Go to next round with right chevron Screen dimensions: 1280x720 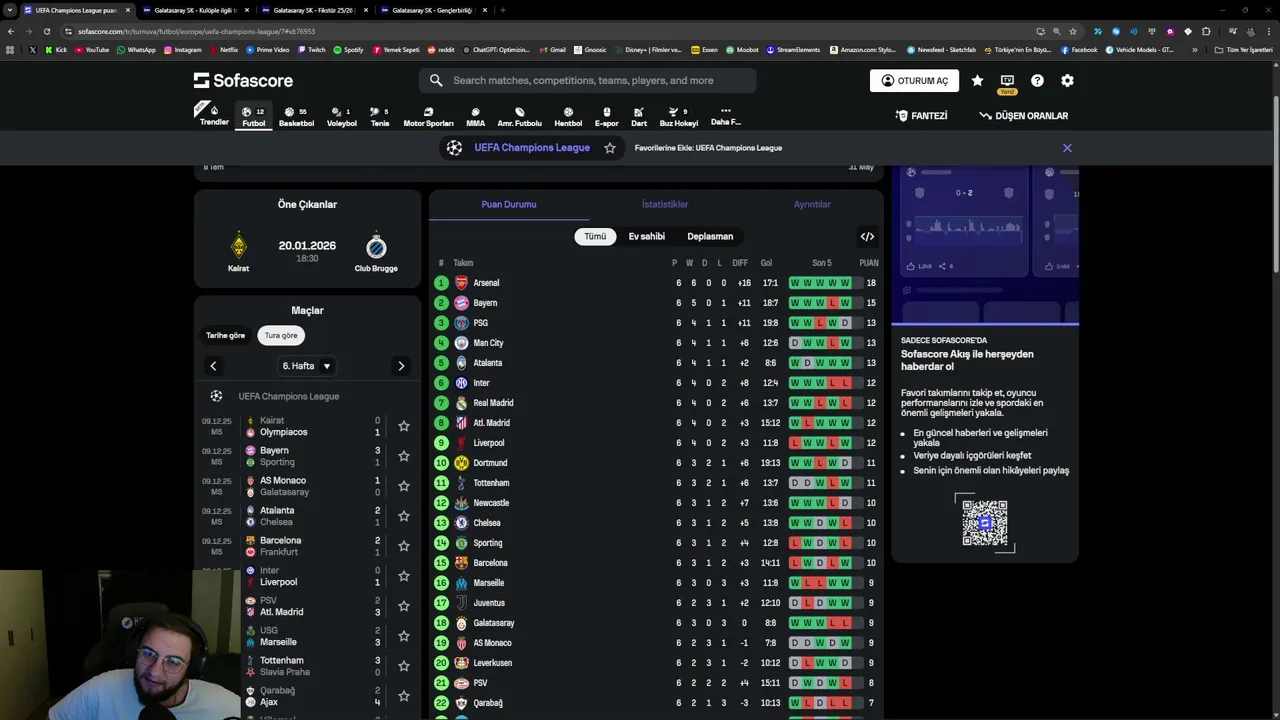pos(401,366)
